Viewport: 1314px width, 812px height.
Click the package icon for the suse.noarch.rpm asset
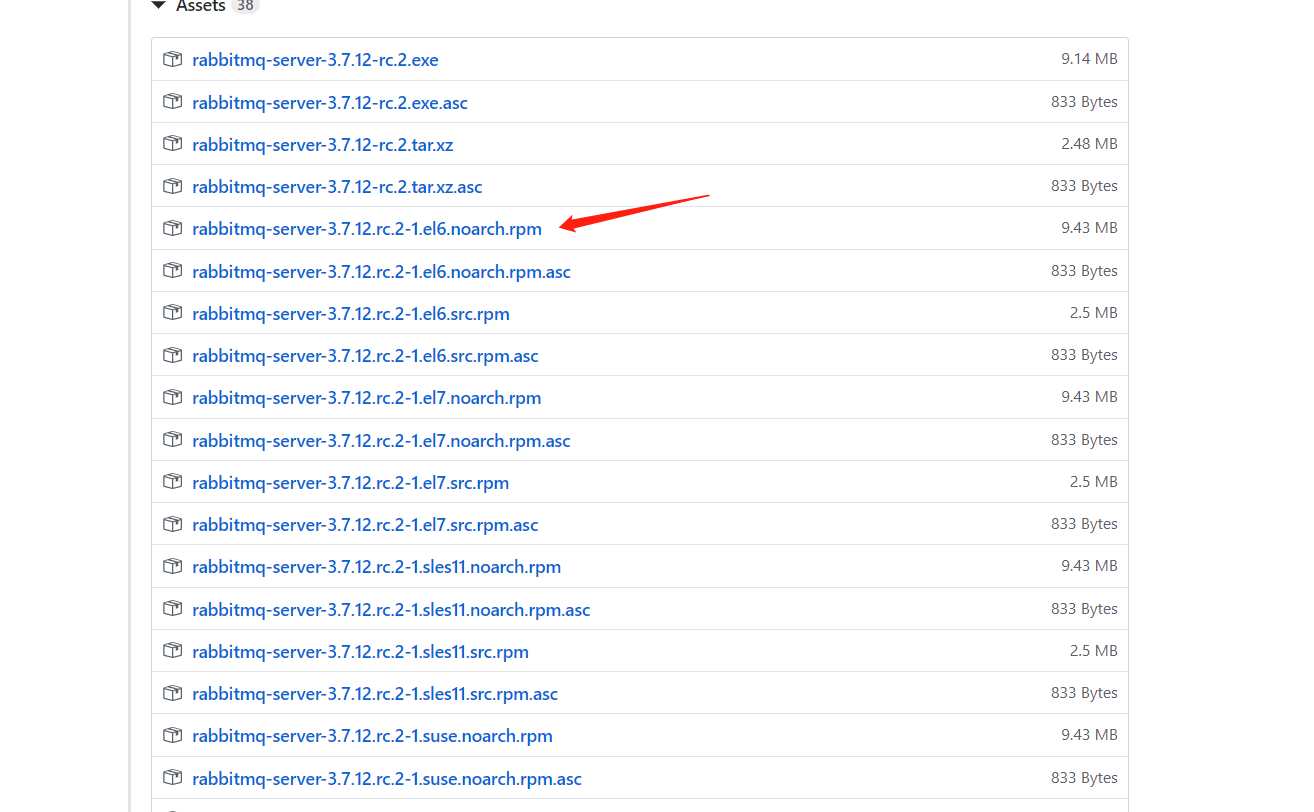(173, 735)
